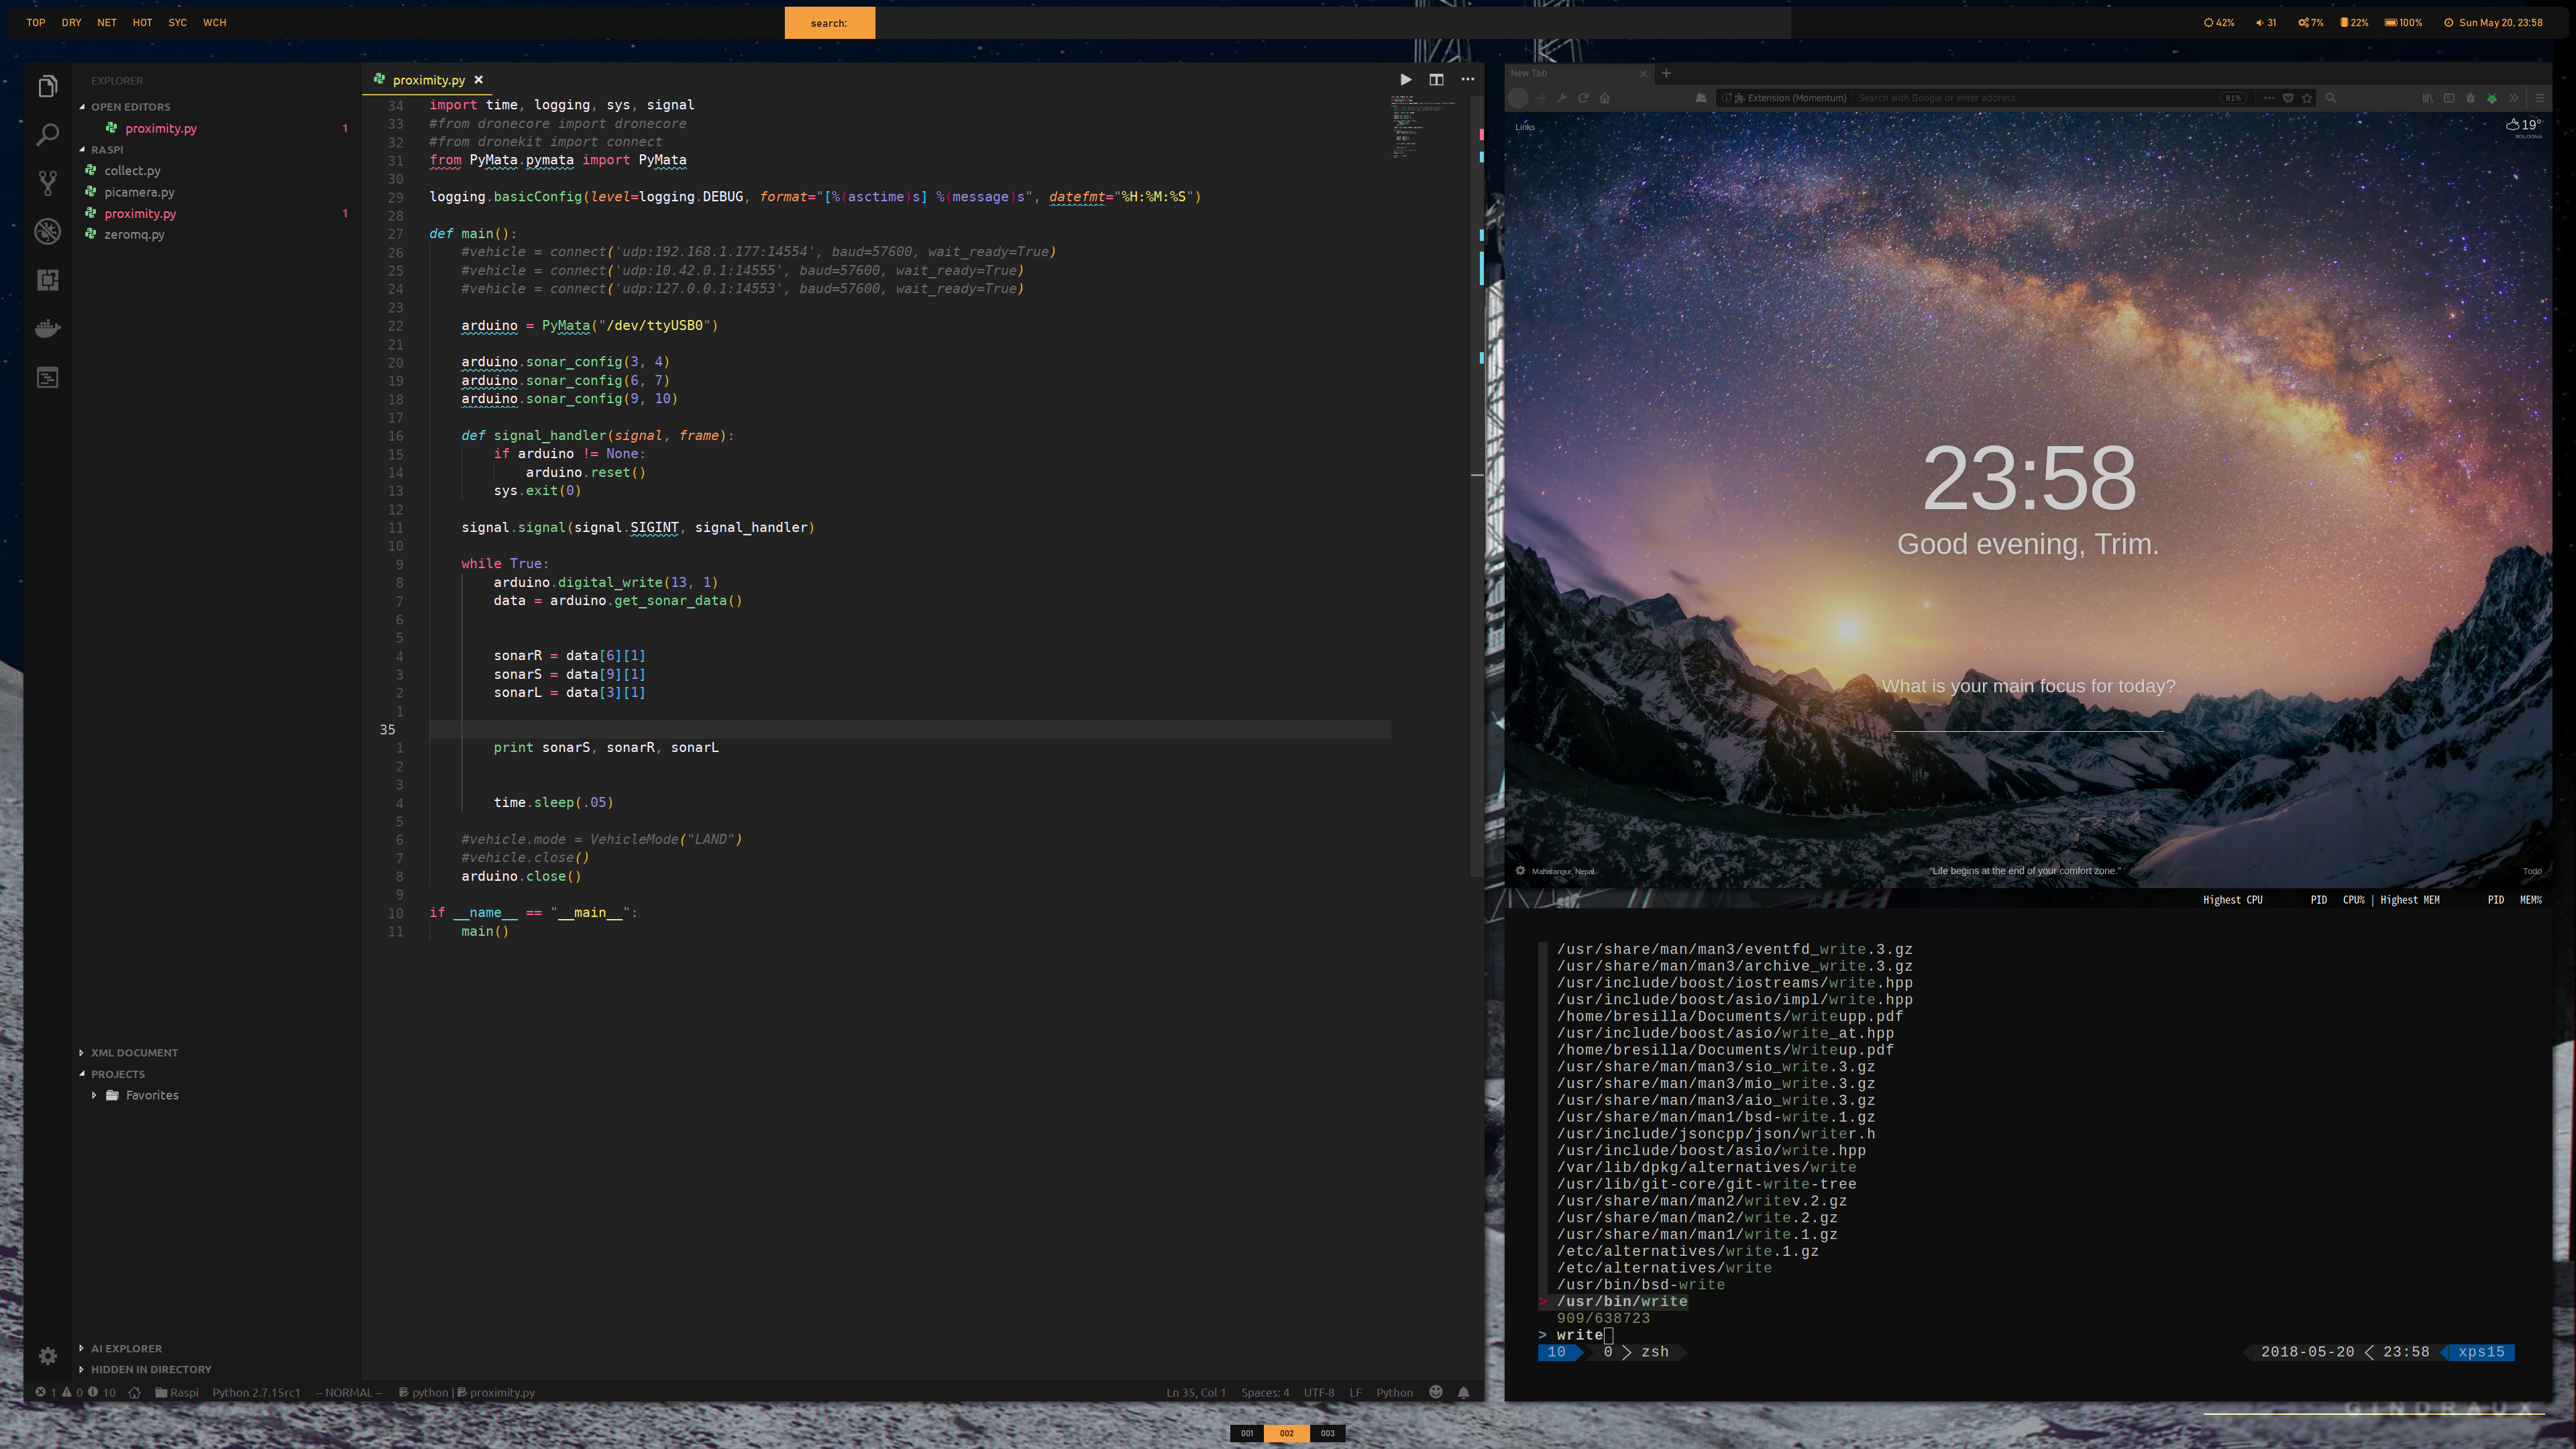Reload the browser page
Viewport: 2576px width, 1449px height.
(1583, 98)
